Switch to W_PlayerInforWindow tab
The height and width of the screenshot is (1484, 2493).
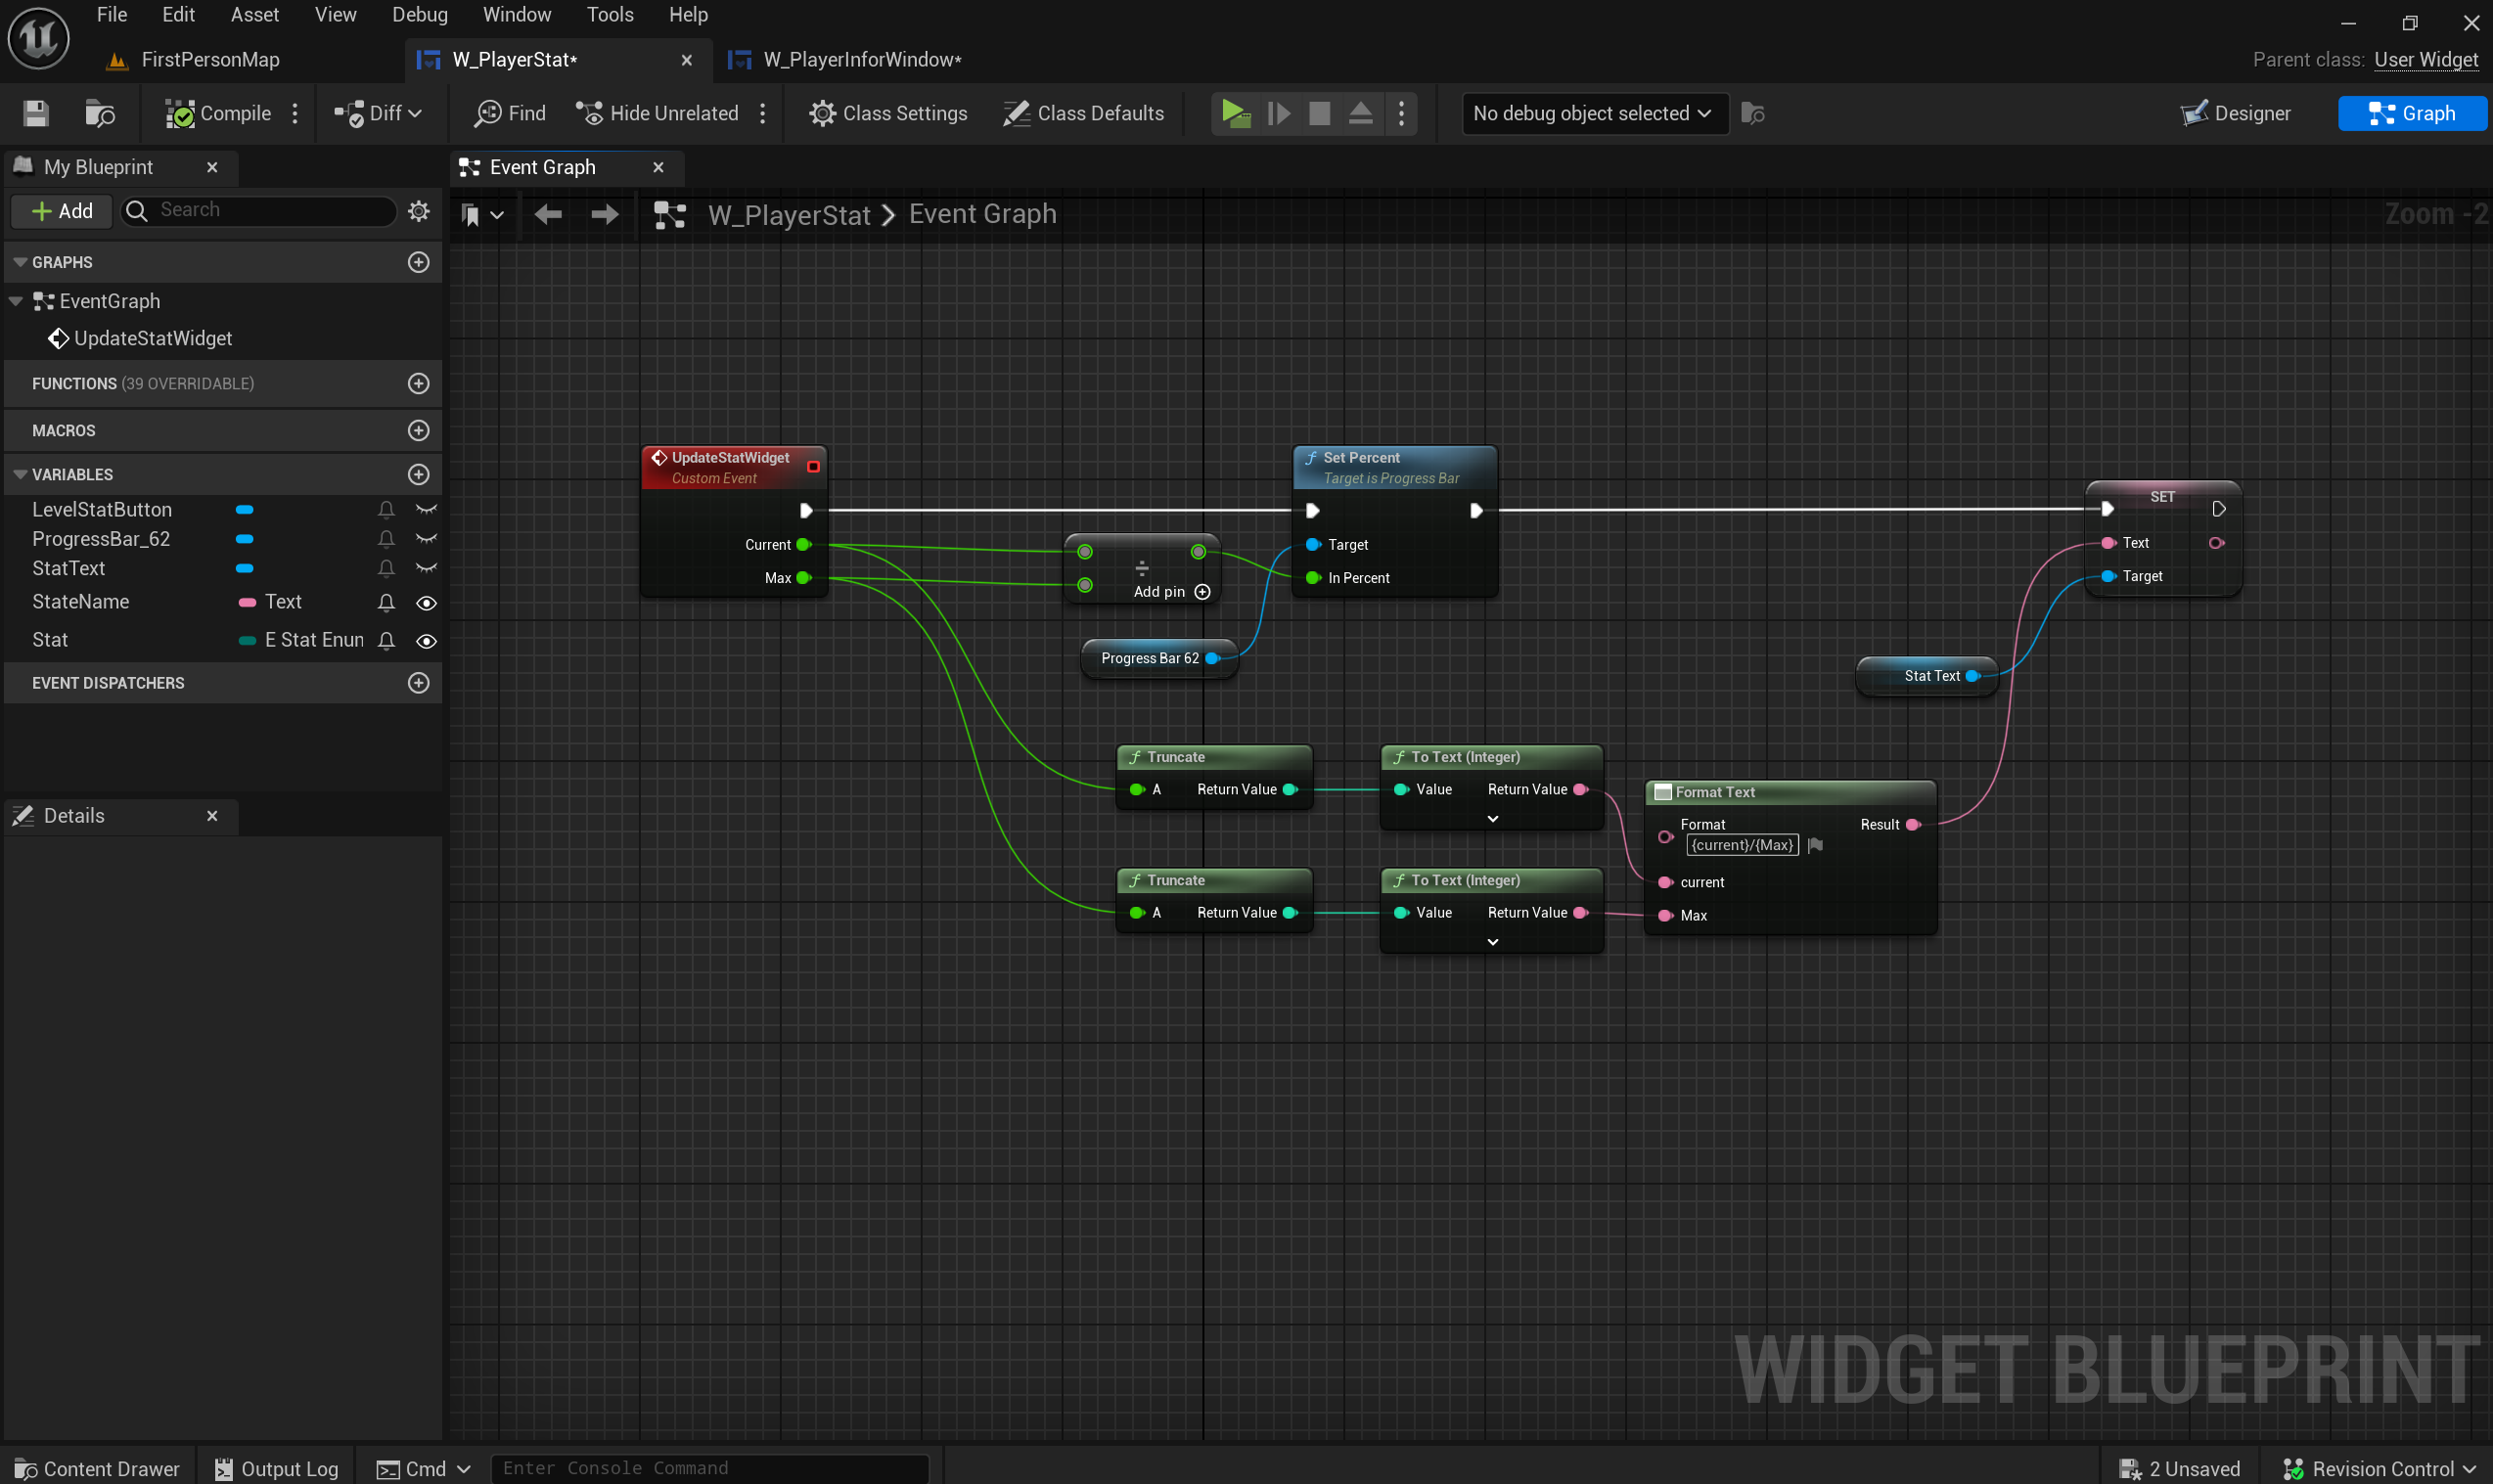click(x=861, y=60)
